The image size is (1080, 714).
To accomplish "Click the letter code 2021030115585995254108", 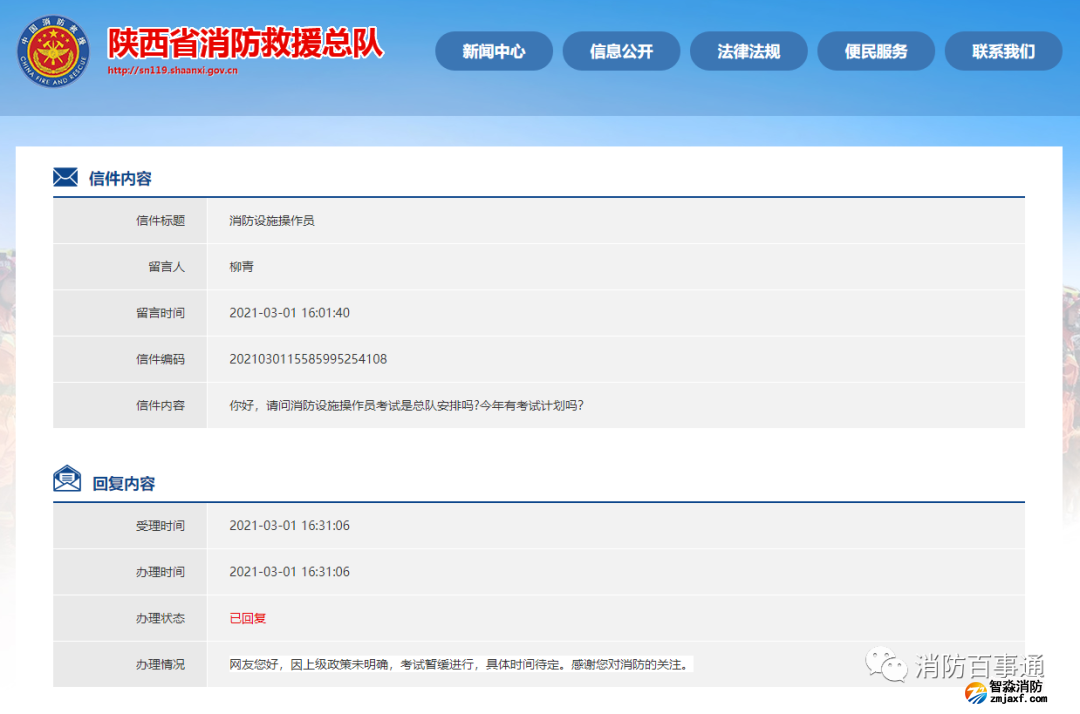I will 308,359.
